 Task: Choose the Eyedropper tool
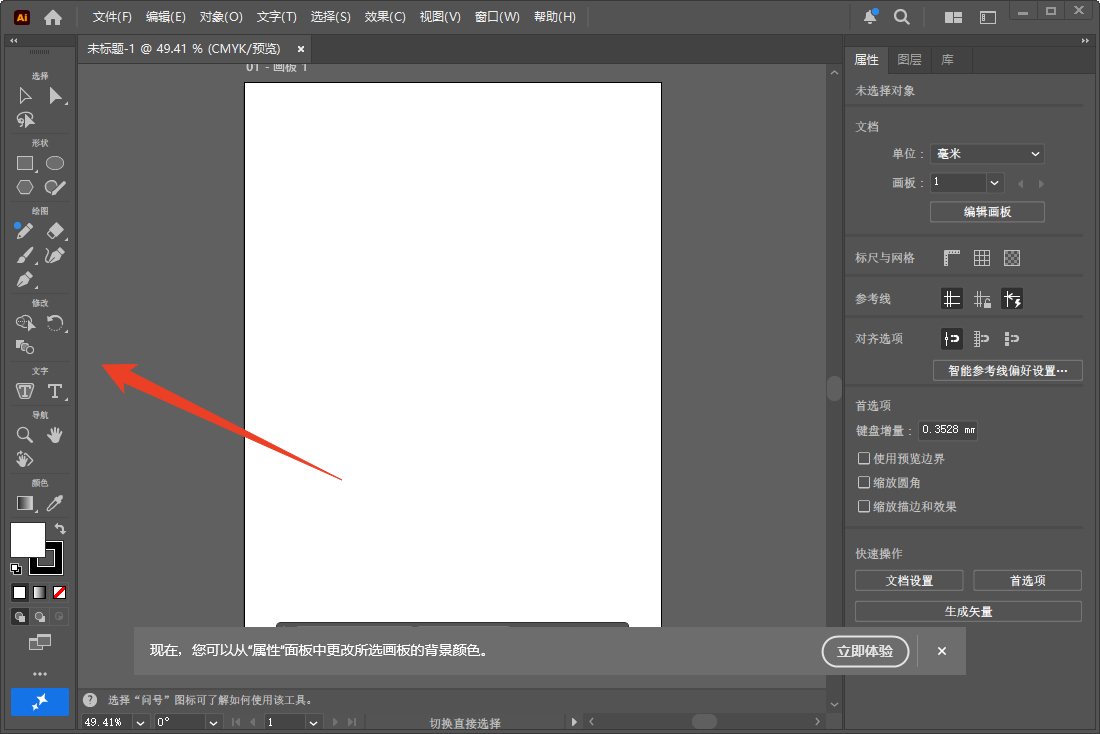(x=56, y=503)
